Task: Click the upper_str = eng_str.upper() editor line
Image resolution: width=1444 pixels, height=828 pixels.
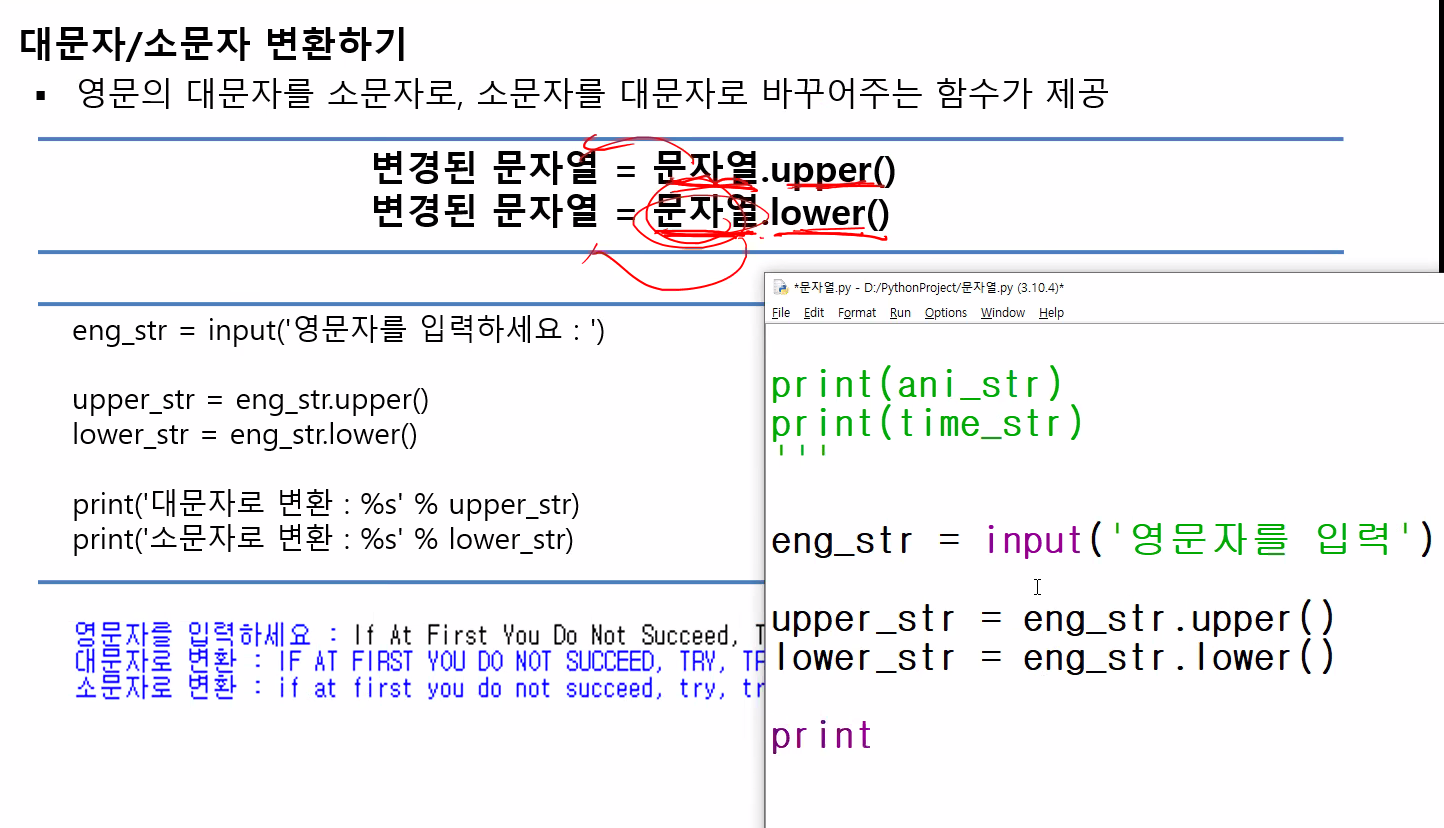Action: pos(1053,619)
